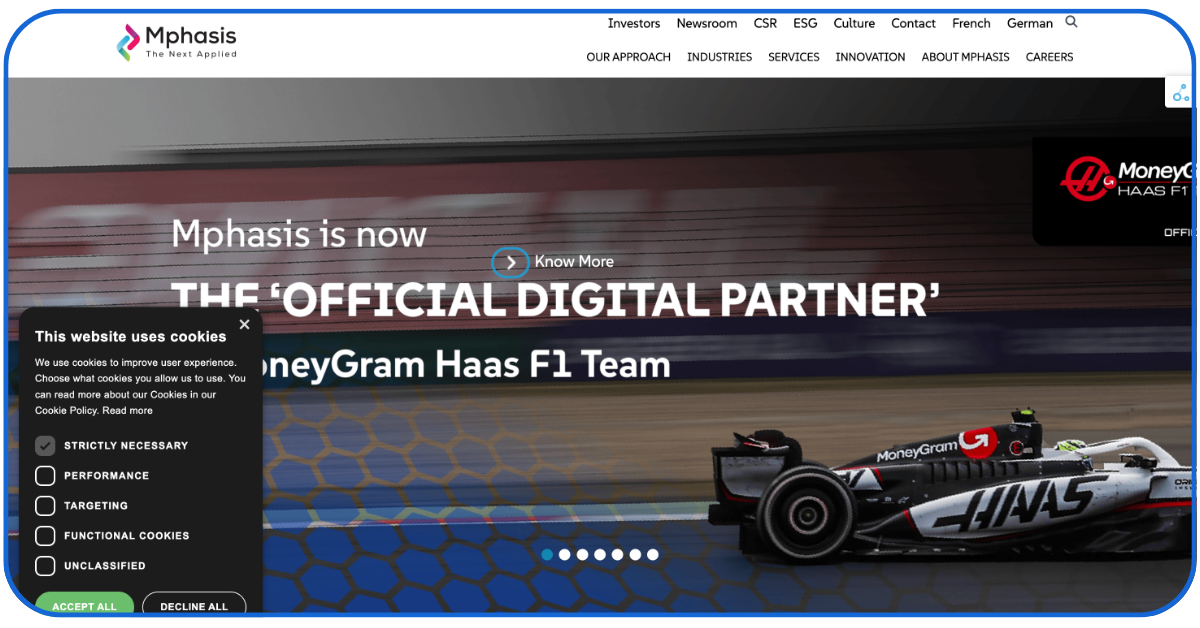Close the cookie consent popup
This screenshot has width=1200, height=628.
click(244, 324)
